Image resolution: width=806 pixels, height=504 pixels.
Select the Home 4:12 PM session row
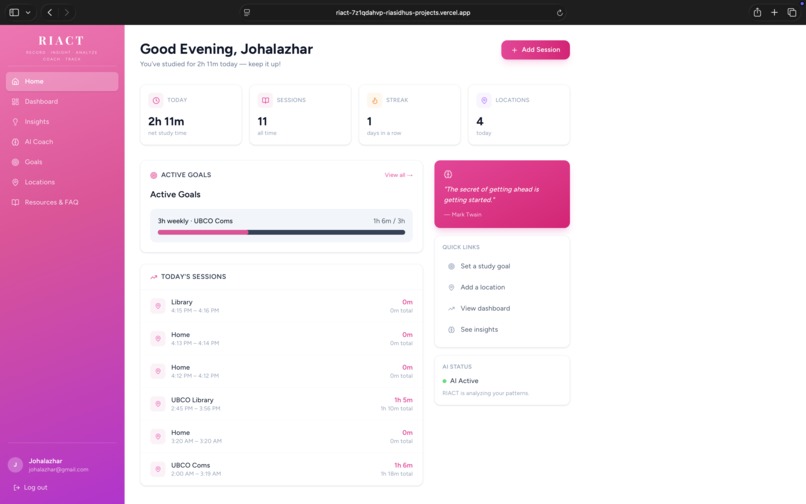[281, 371]
